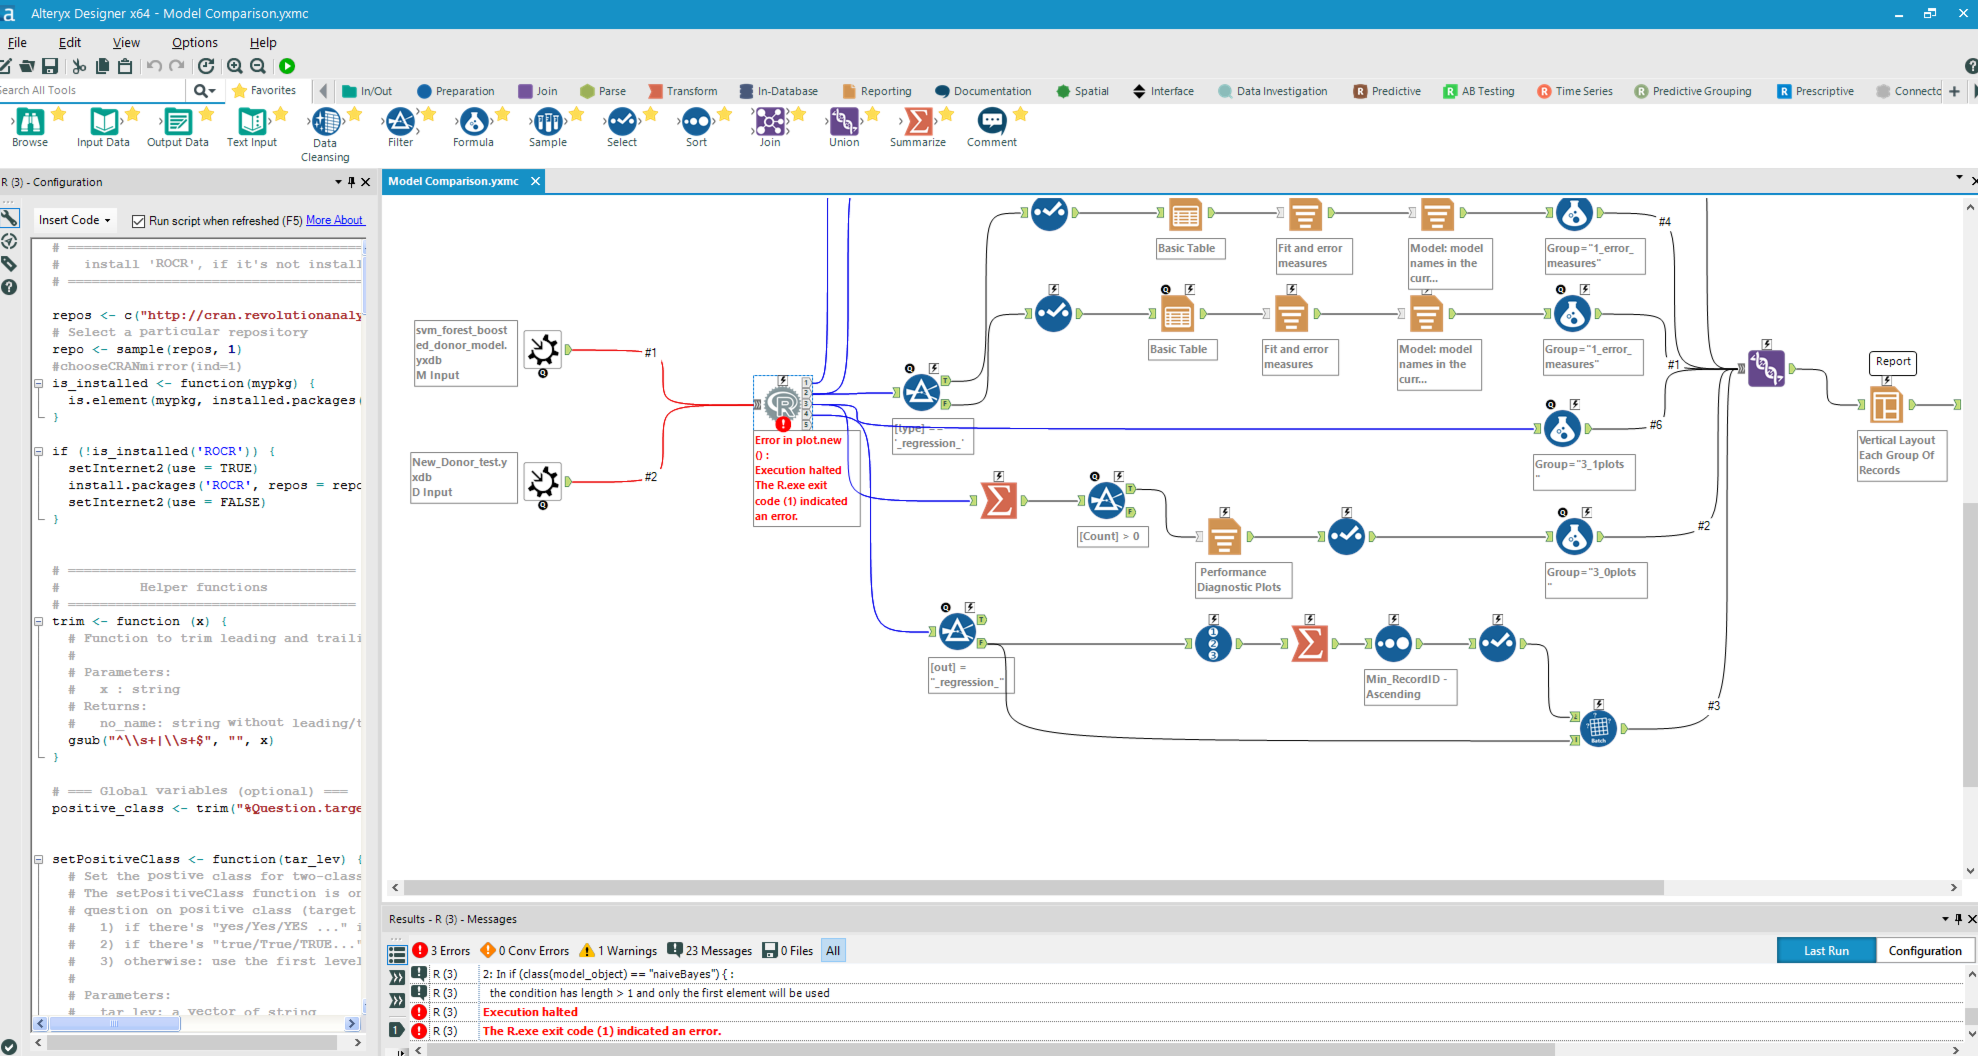Toggle the favorite star beside the Browse tool
Image resolution: width=1978 pixels, height=1056 pixels.
(58, 114)
